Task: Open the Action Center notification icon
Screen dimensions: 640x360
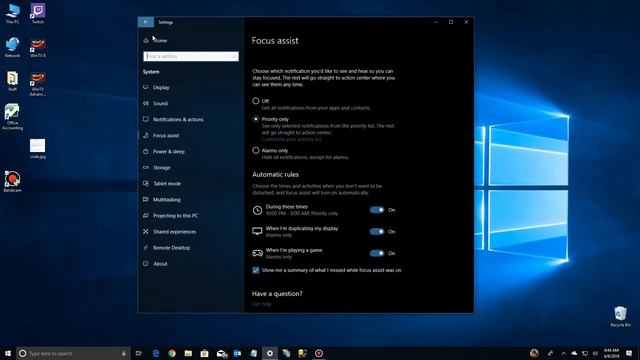Action: [x=629, y=353]
